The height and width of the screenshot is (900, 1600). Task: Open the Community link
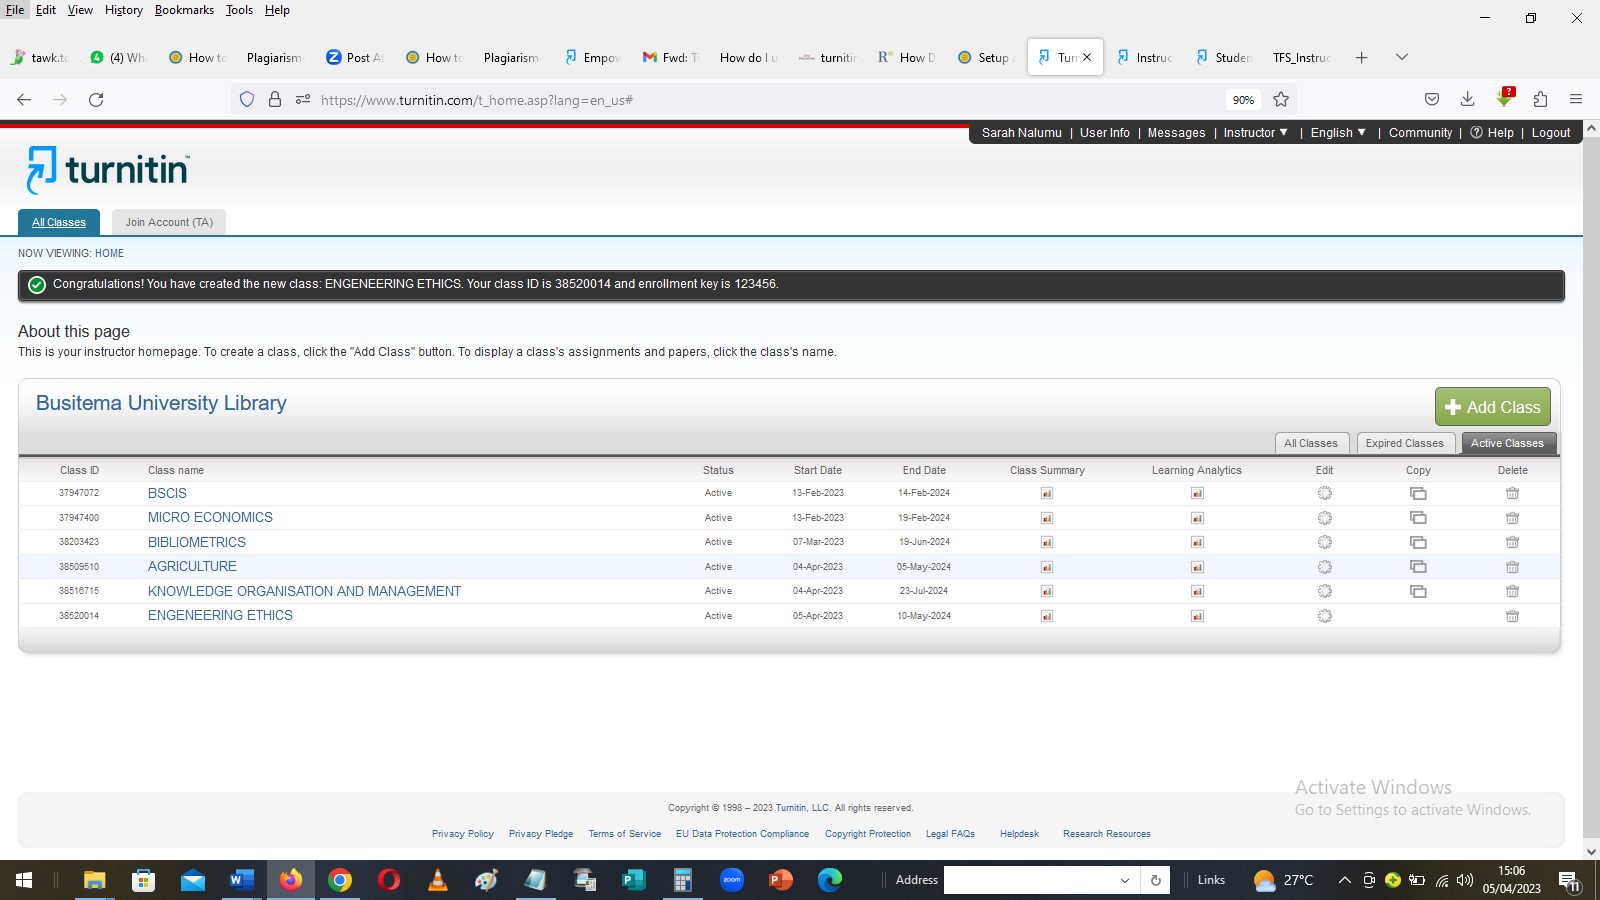point(1420,132)
